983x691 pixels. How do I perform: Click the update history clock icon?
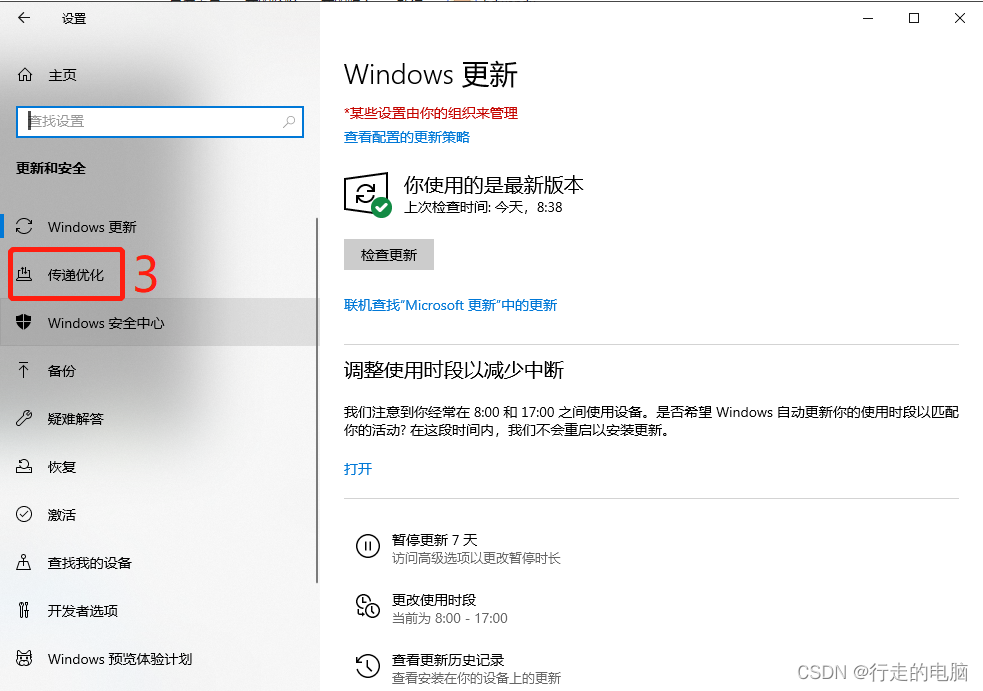pyautogui.click(x=367, y=666)
